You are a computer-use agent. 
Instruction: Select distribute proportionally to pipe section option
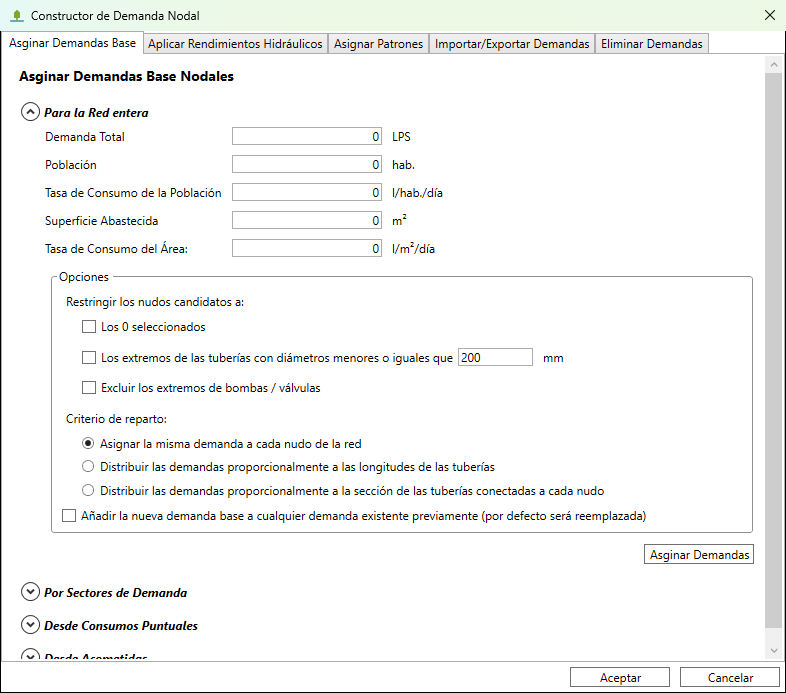coord(88,490)
